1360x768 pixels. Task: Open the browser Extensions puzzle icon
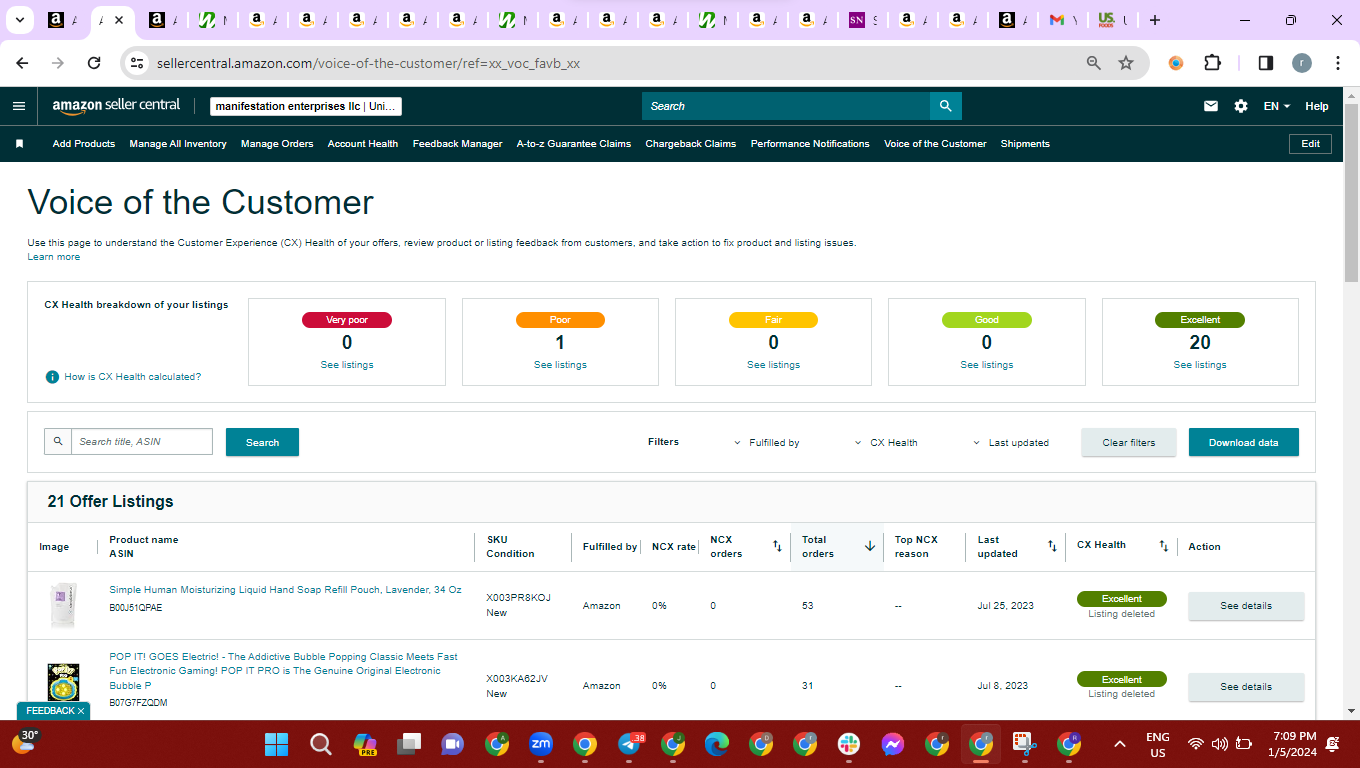[x=1212, y=63]
